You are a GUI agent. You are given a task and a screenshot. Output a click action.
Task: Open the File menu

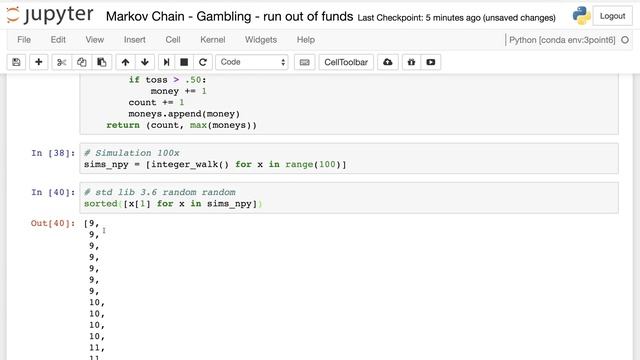(24, 40)
